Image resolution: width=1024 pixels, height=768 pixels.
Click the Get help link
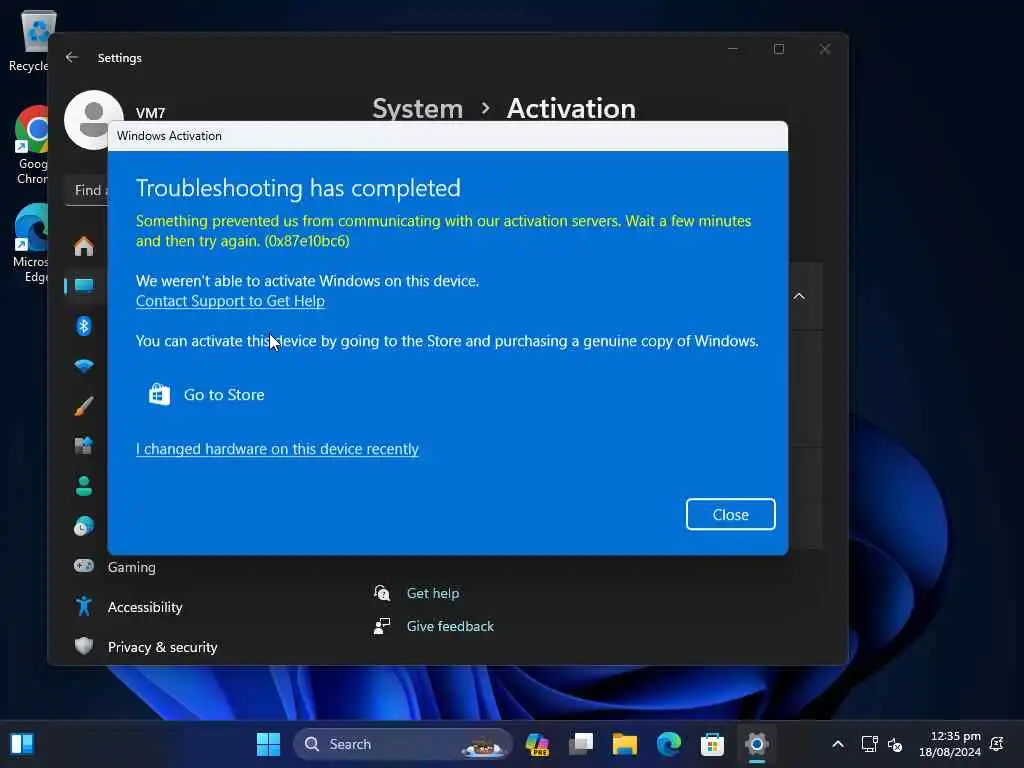point(432,593)
